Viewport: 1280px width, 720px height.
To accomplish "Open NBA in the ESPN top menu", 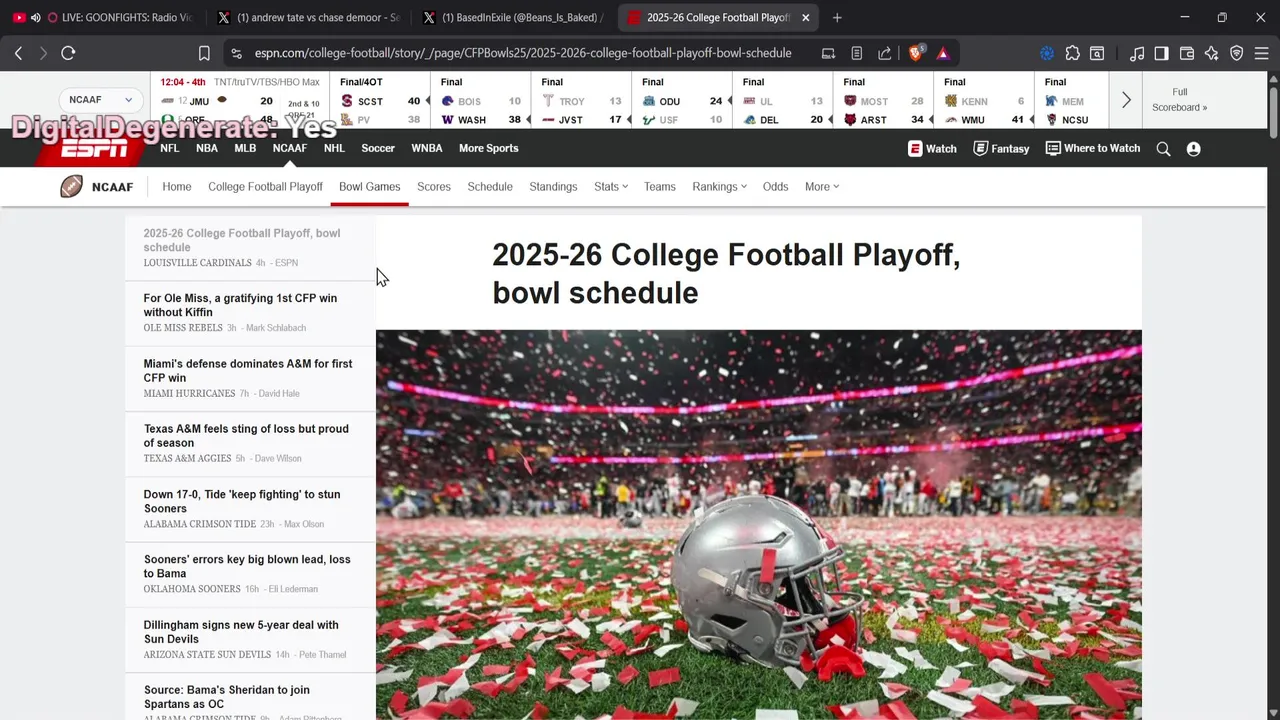I will pos(207,148).
